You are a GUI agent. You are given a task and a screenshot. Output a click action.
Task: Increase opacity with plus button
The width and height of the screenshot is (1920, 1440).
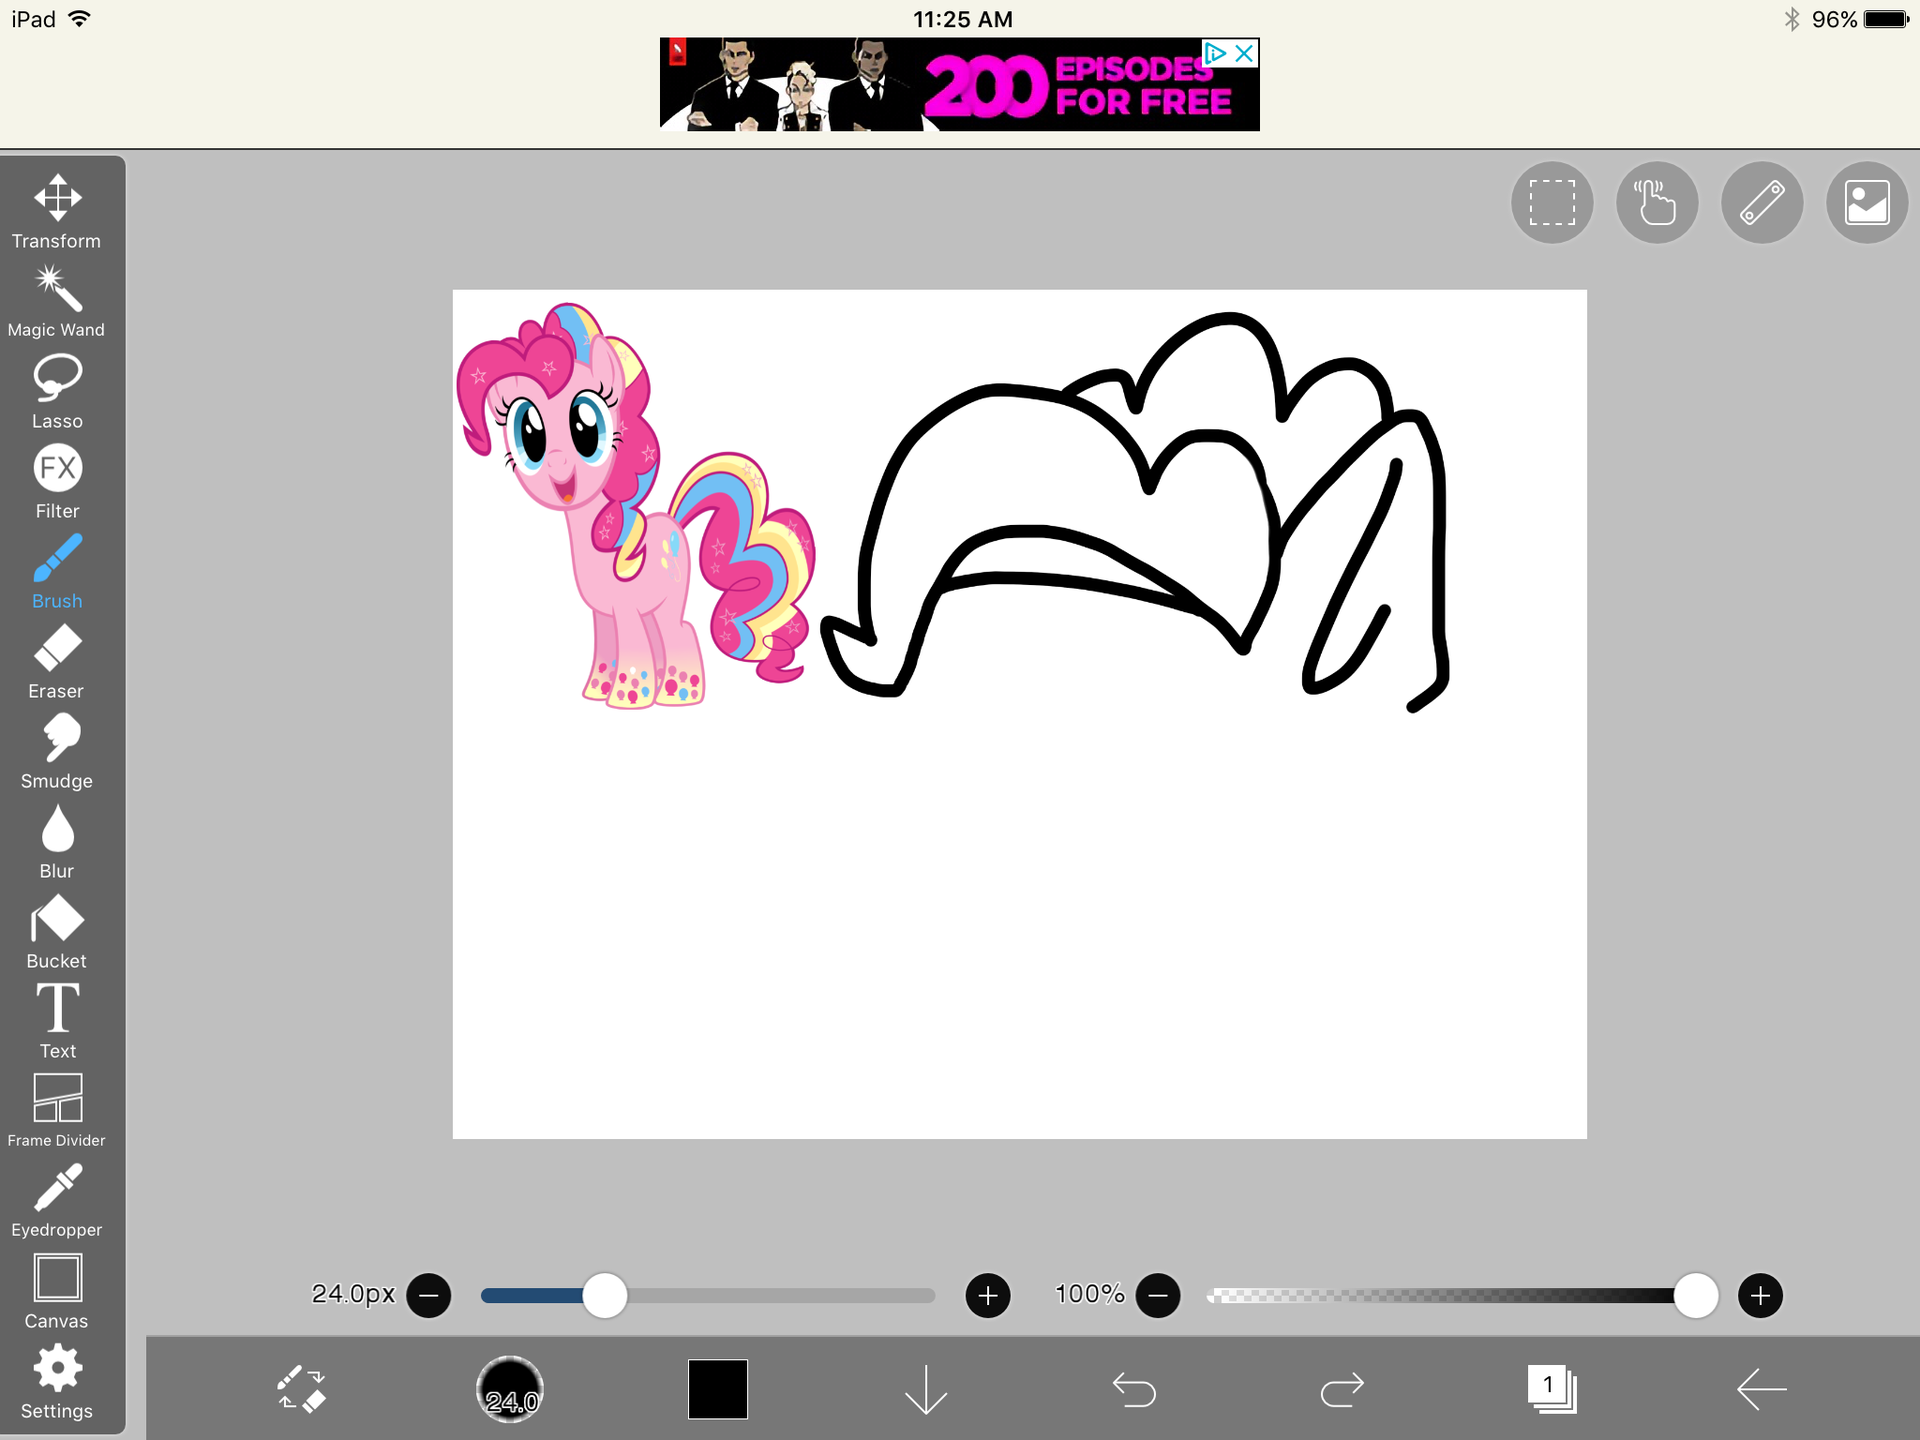(1761, 1295)
